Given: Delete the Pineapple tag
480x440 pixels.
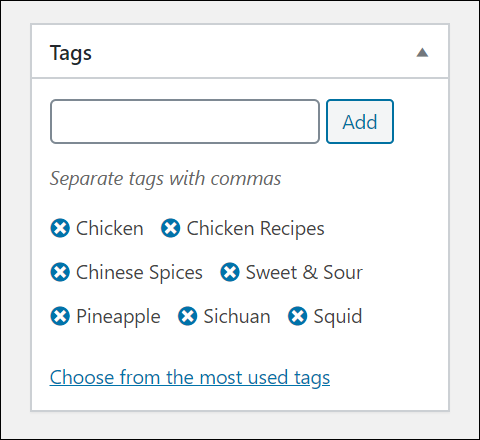Looking at the screenshot, I should tap(60, 316).
